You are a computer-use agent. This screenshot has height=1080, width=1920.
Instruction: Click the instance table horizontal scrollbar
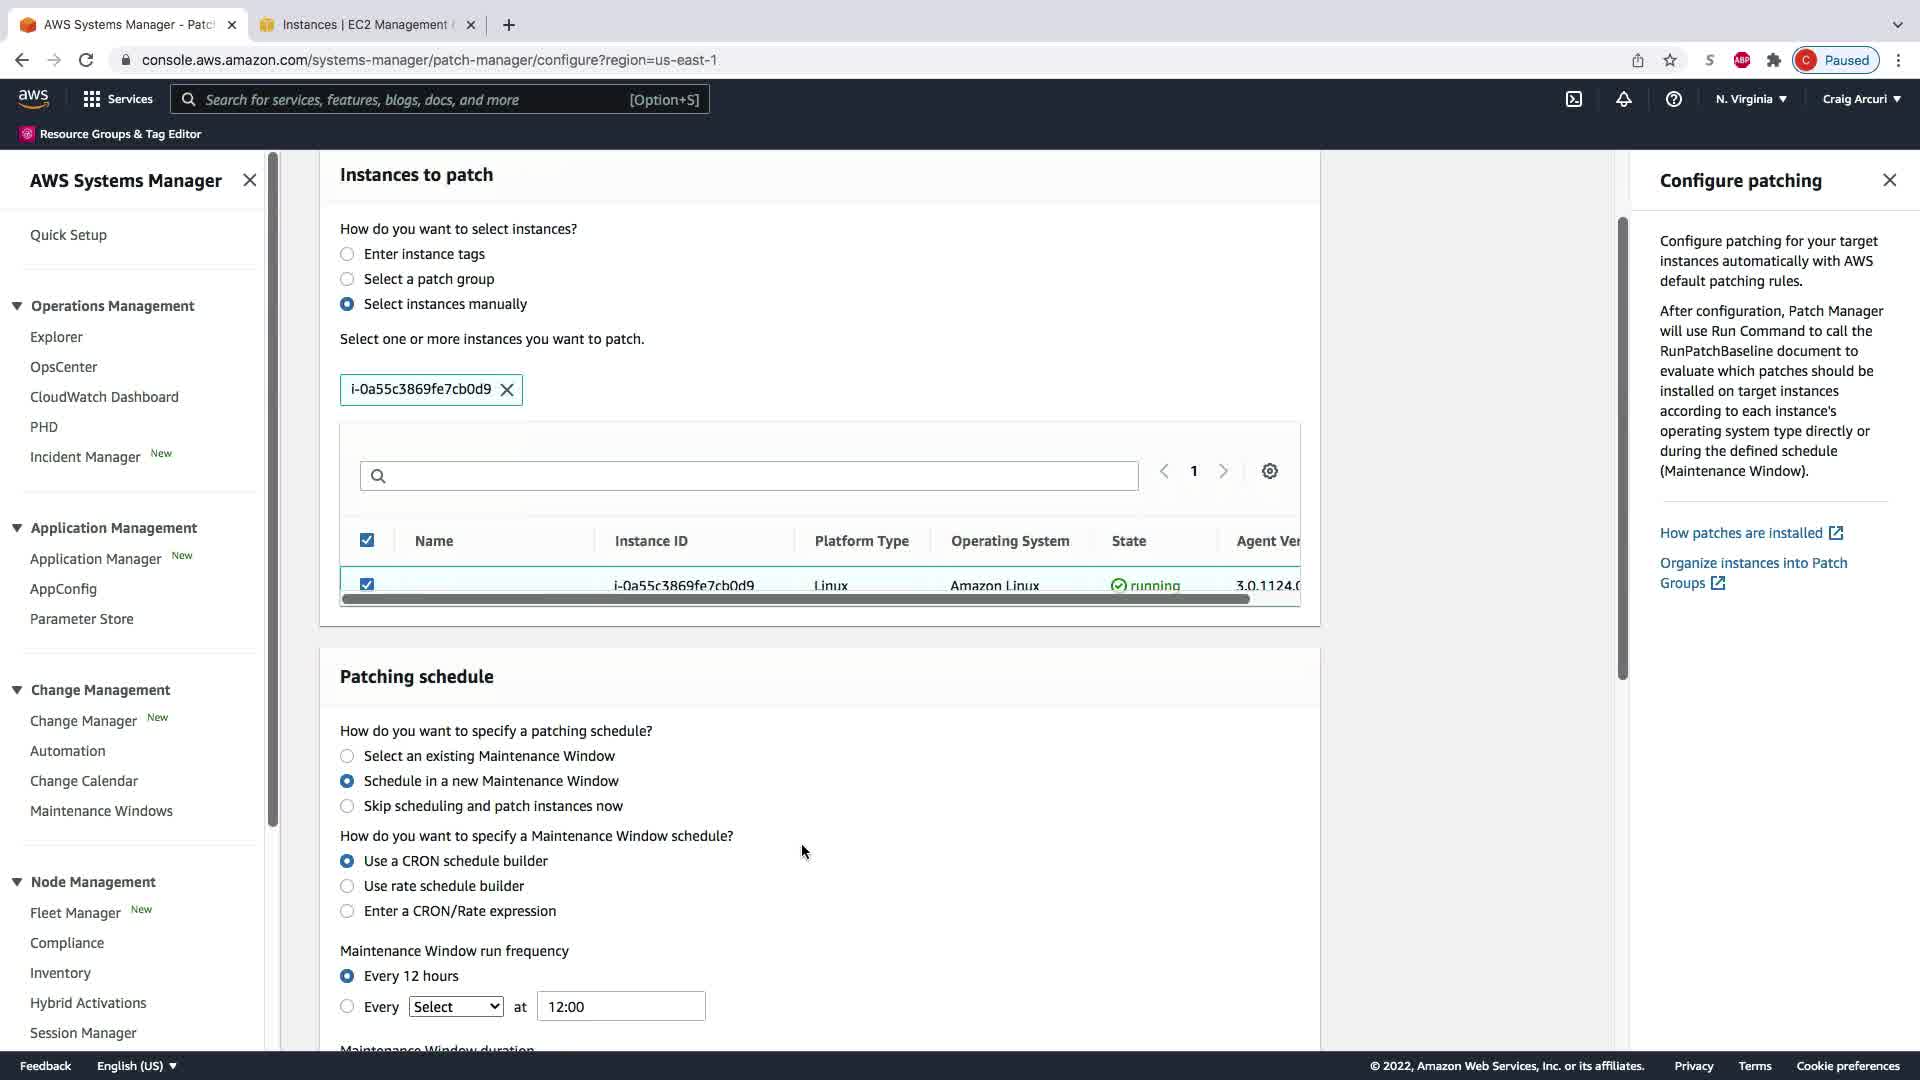[795, 599]
